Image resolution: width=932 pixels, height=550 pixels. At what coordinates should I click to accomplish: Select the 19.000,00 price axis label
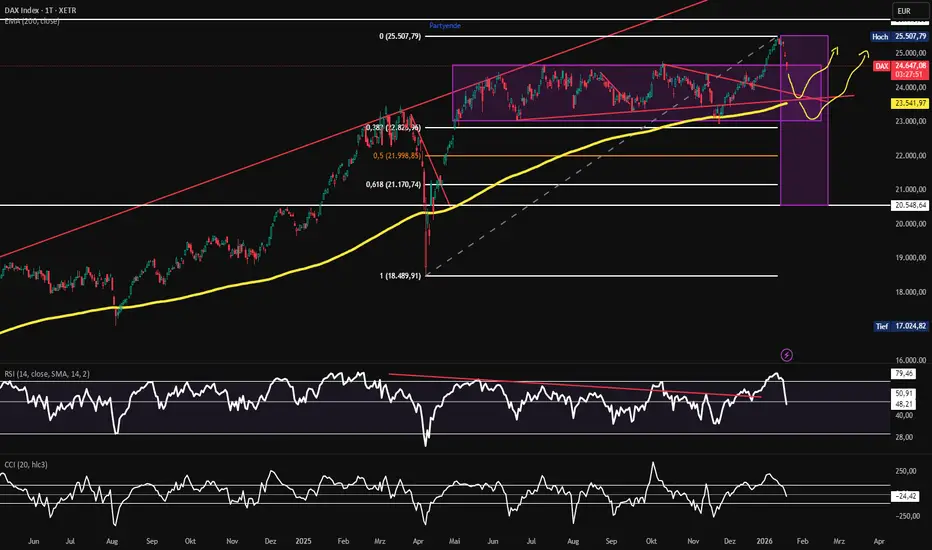click(x=911, y=258)
